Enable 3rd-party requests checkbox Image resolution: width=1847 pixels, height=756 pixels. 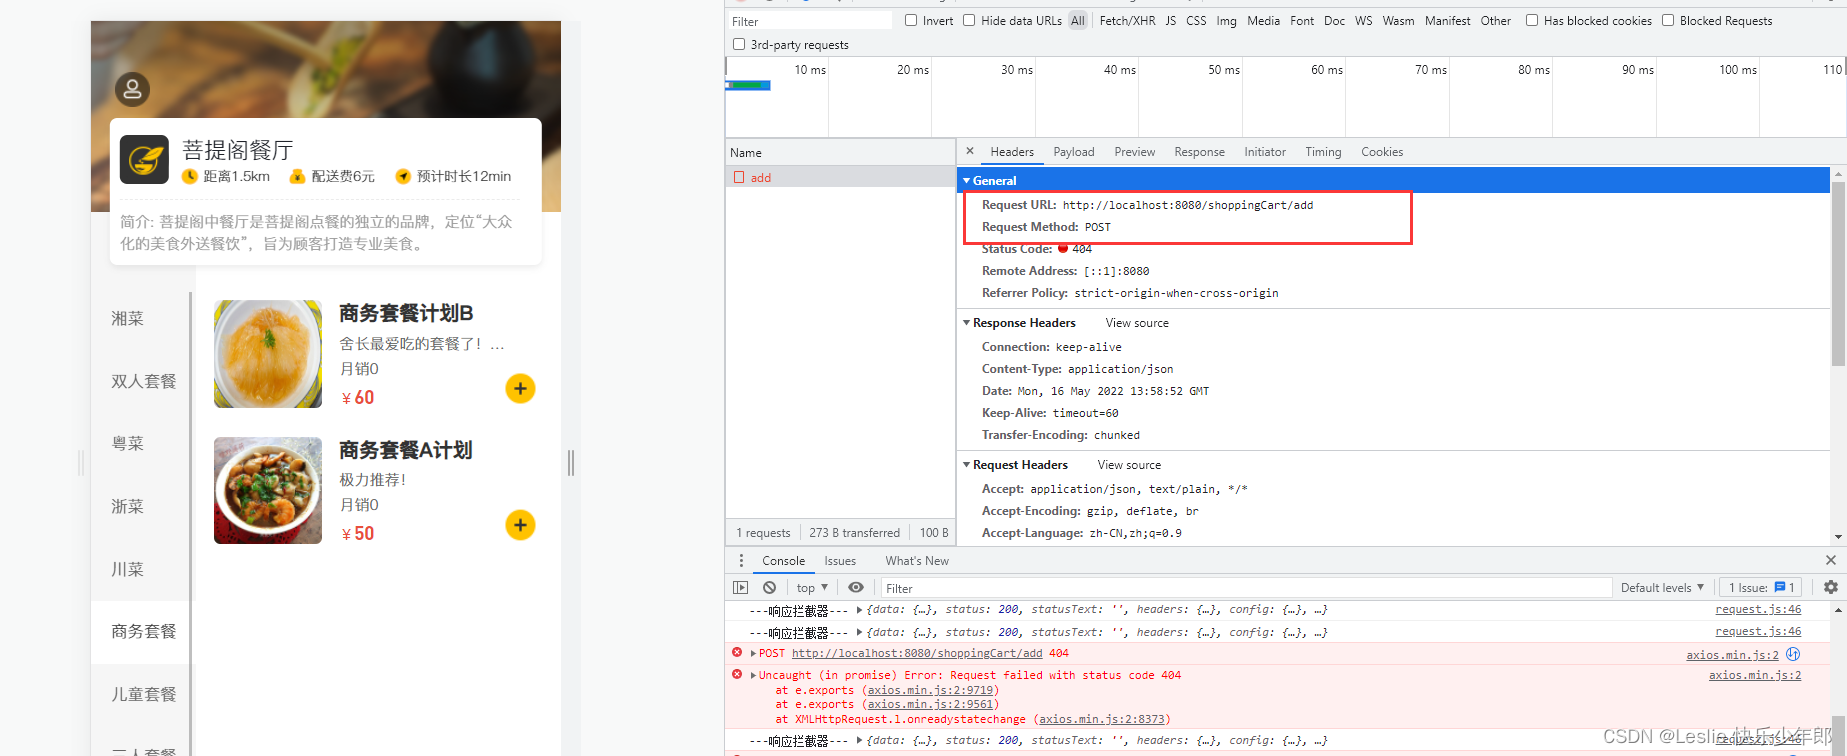click(x=739, y=44)
